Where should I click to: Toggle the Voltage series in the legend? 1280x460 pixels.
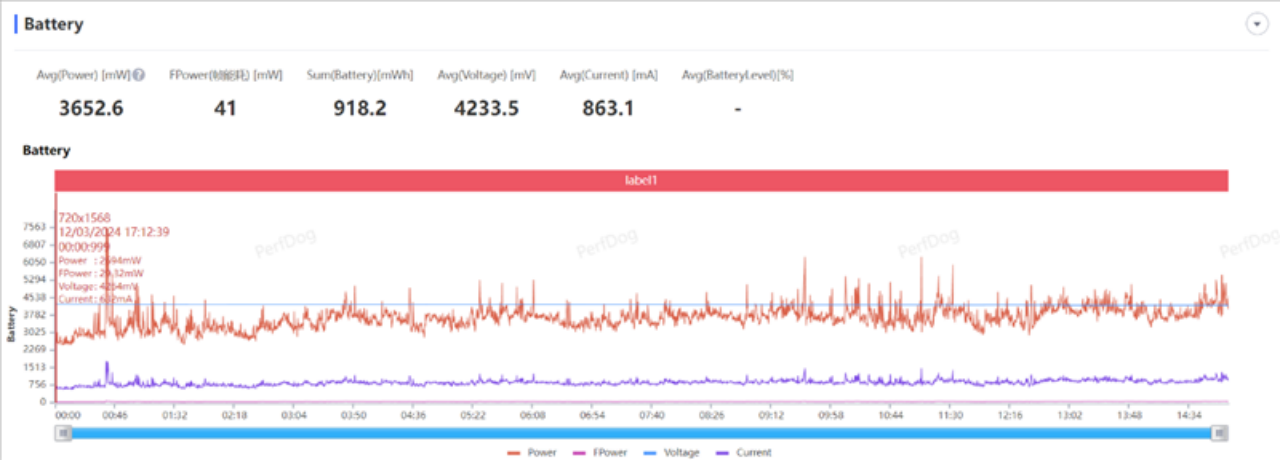coord(672,453)
